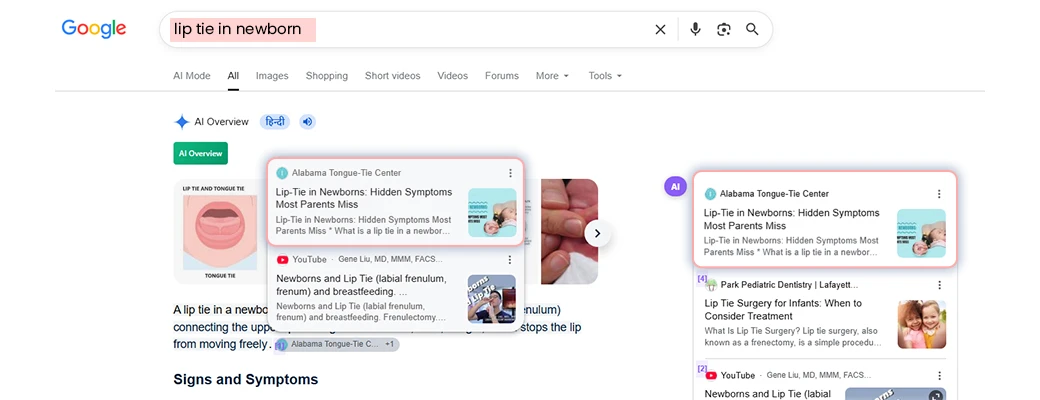This screenshot has width=1040, height=400.
Task: Click sidebar YouTube logo next to Gene Liu
Action: [x=711, y=375]
